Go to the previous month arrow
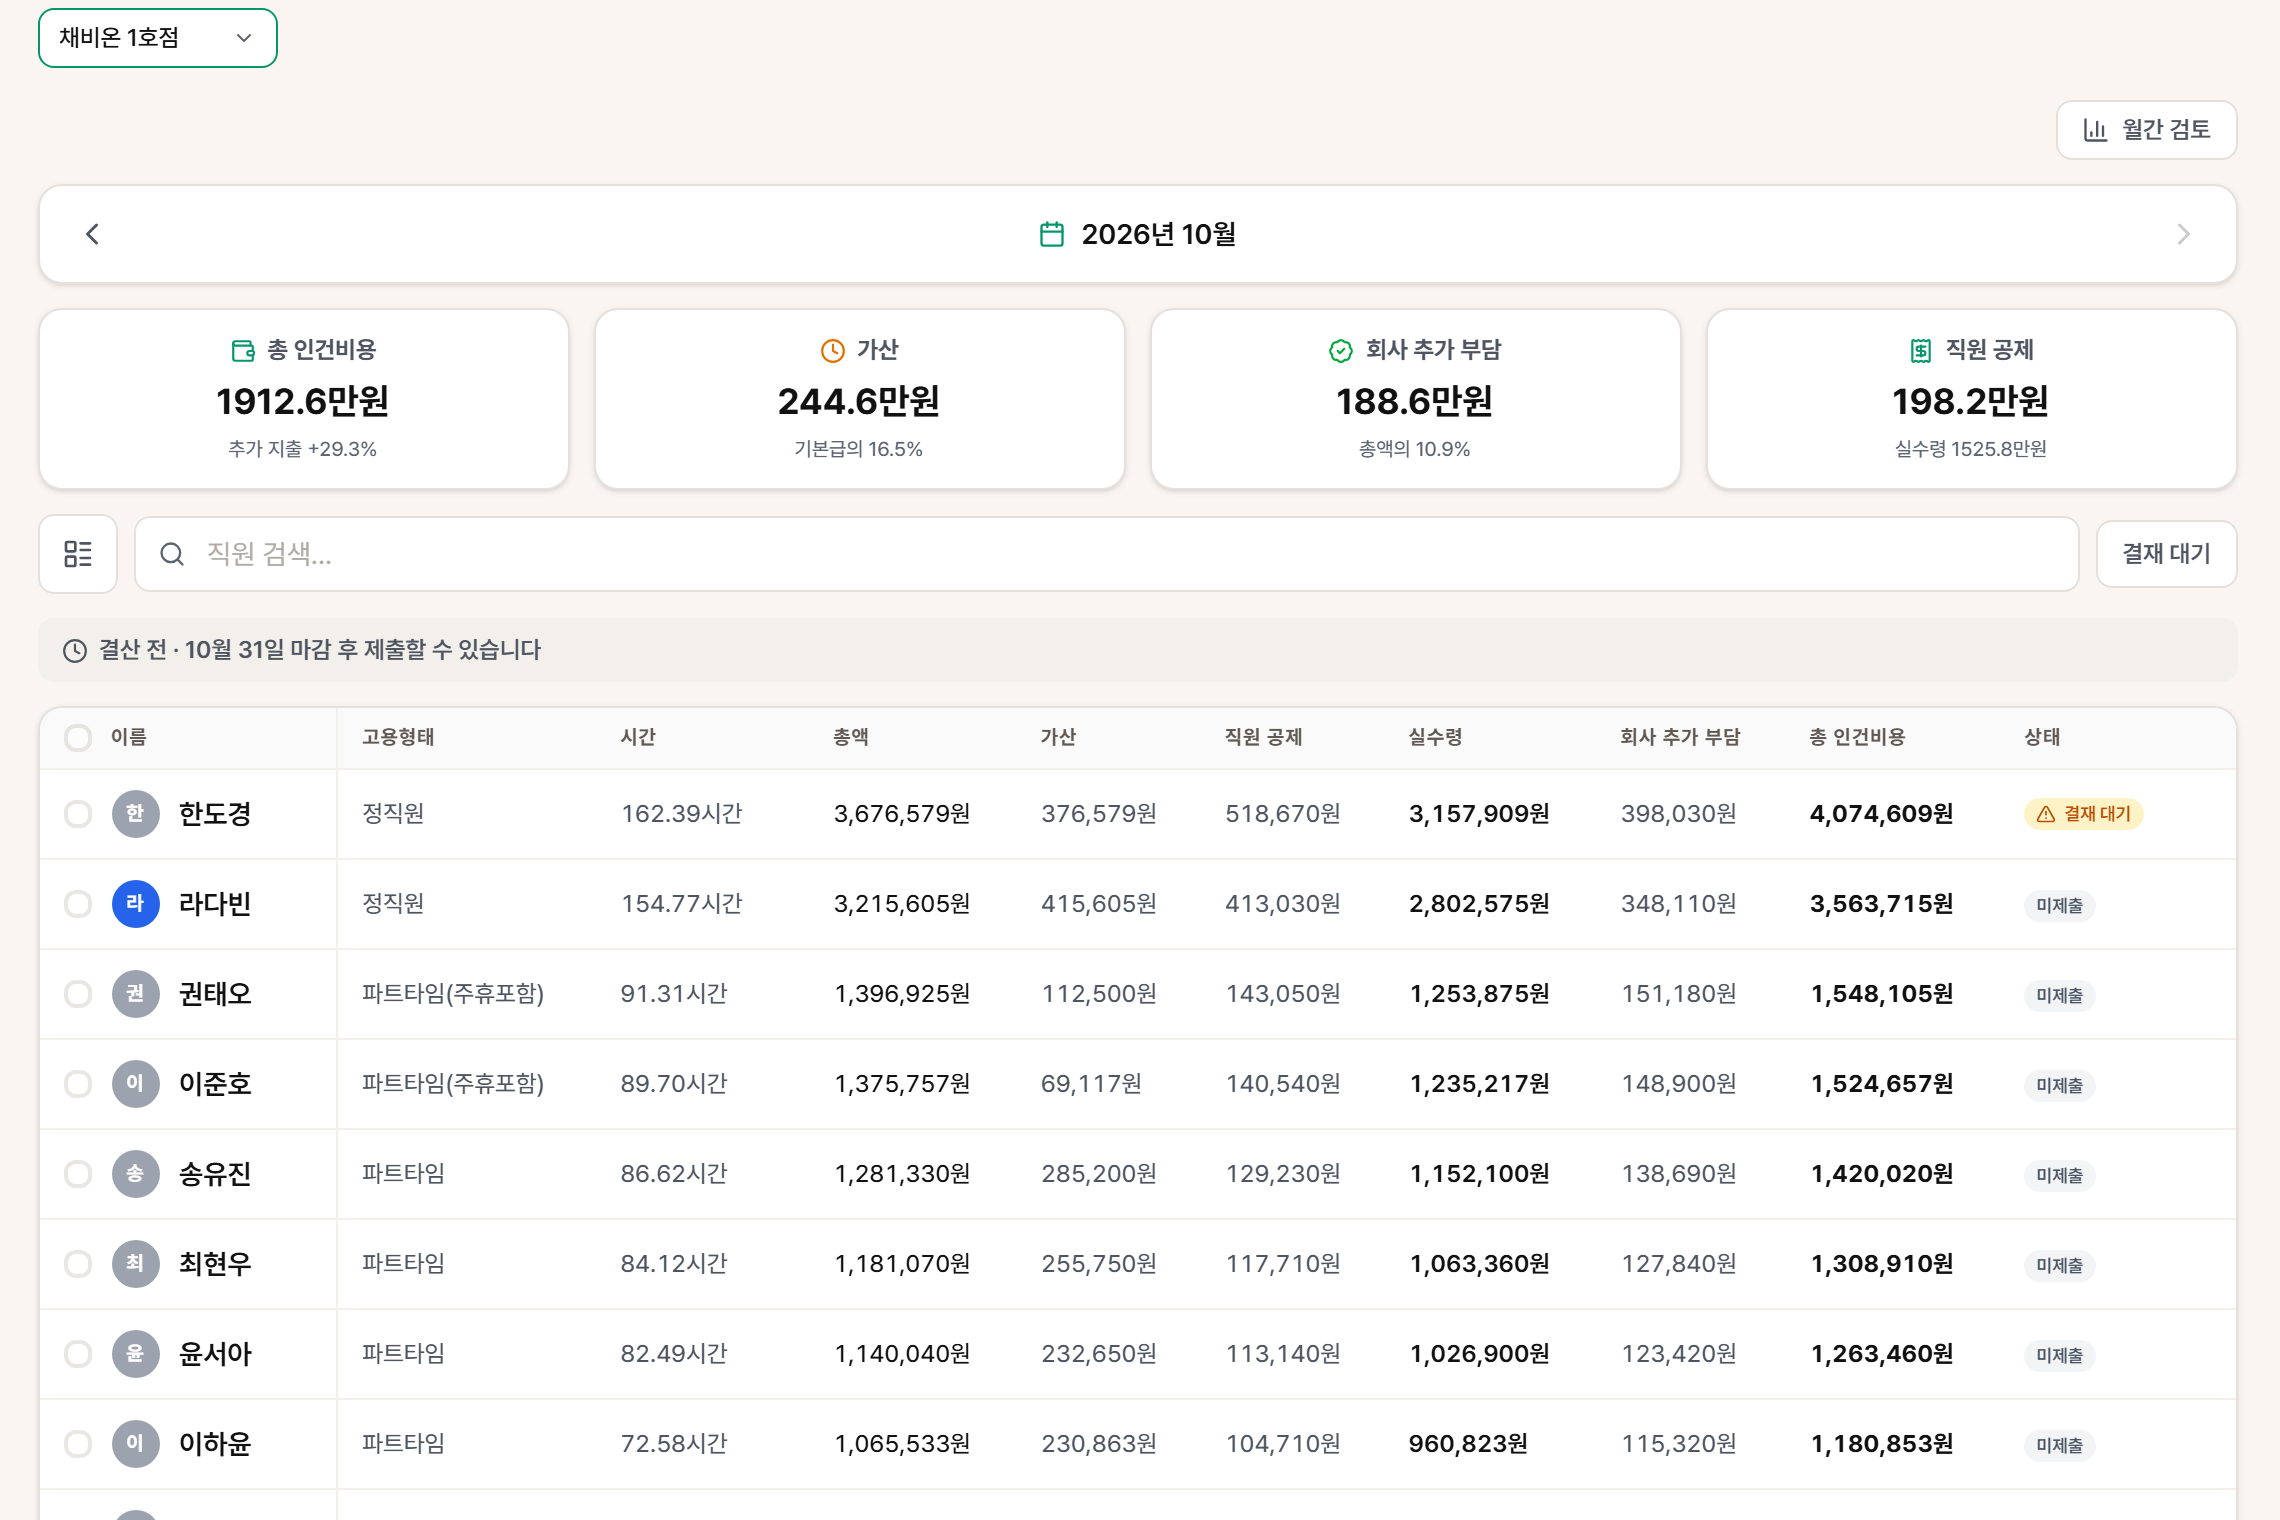Screen dimensions: 2280x1520 92,234
